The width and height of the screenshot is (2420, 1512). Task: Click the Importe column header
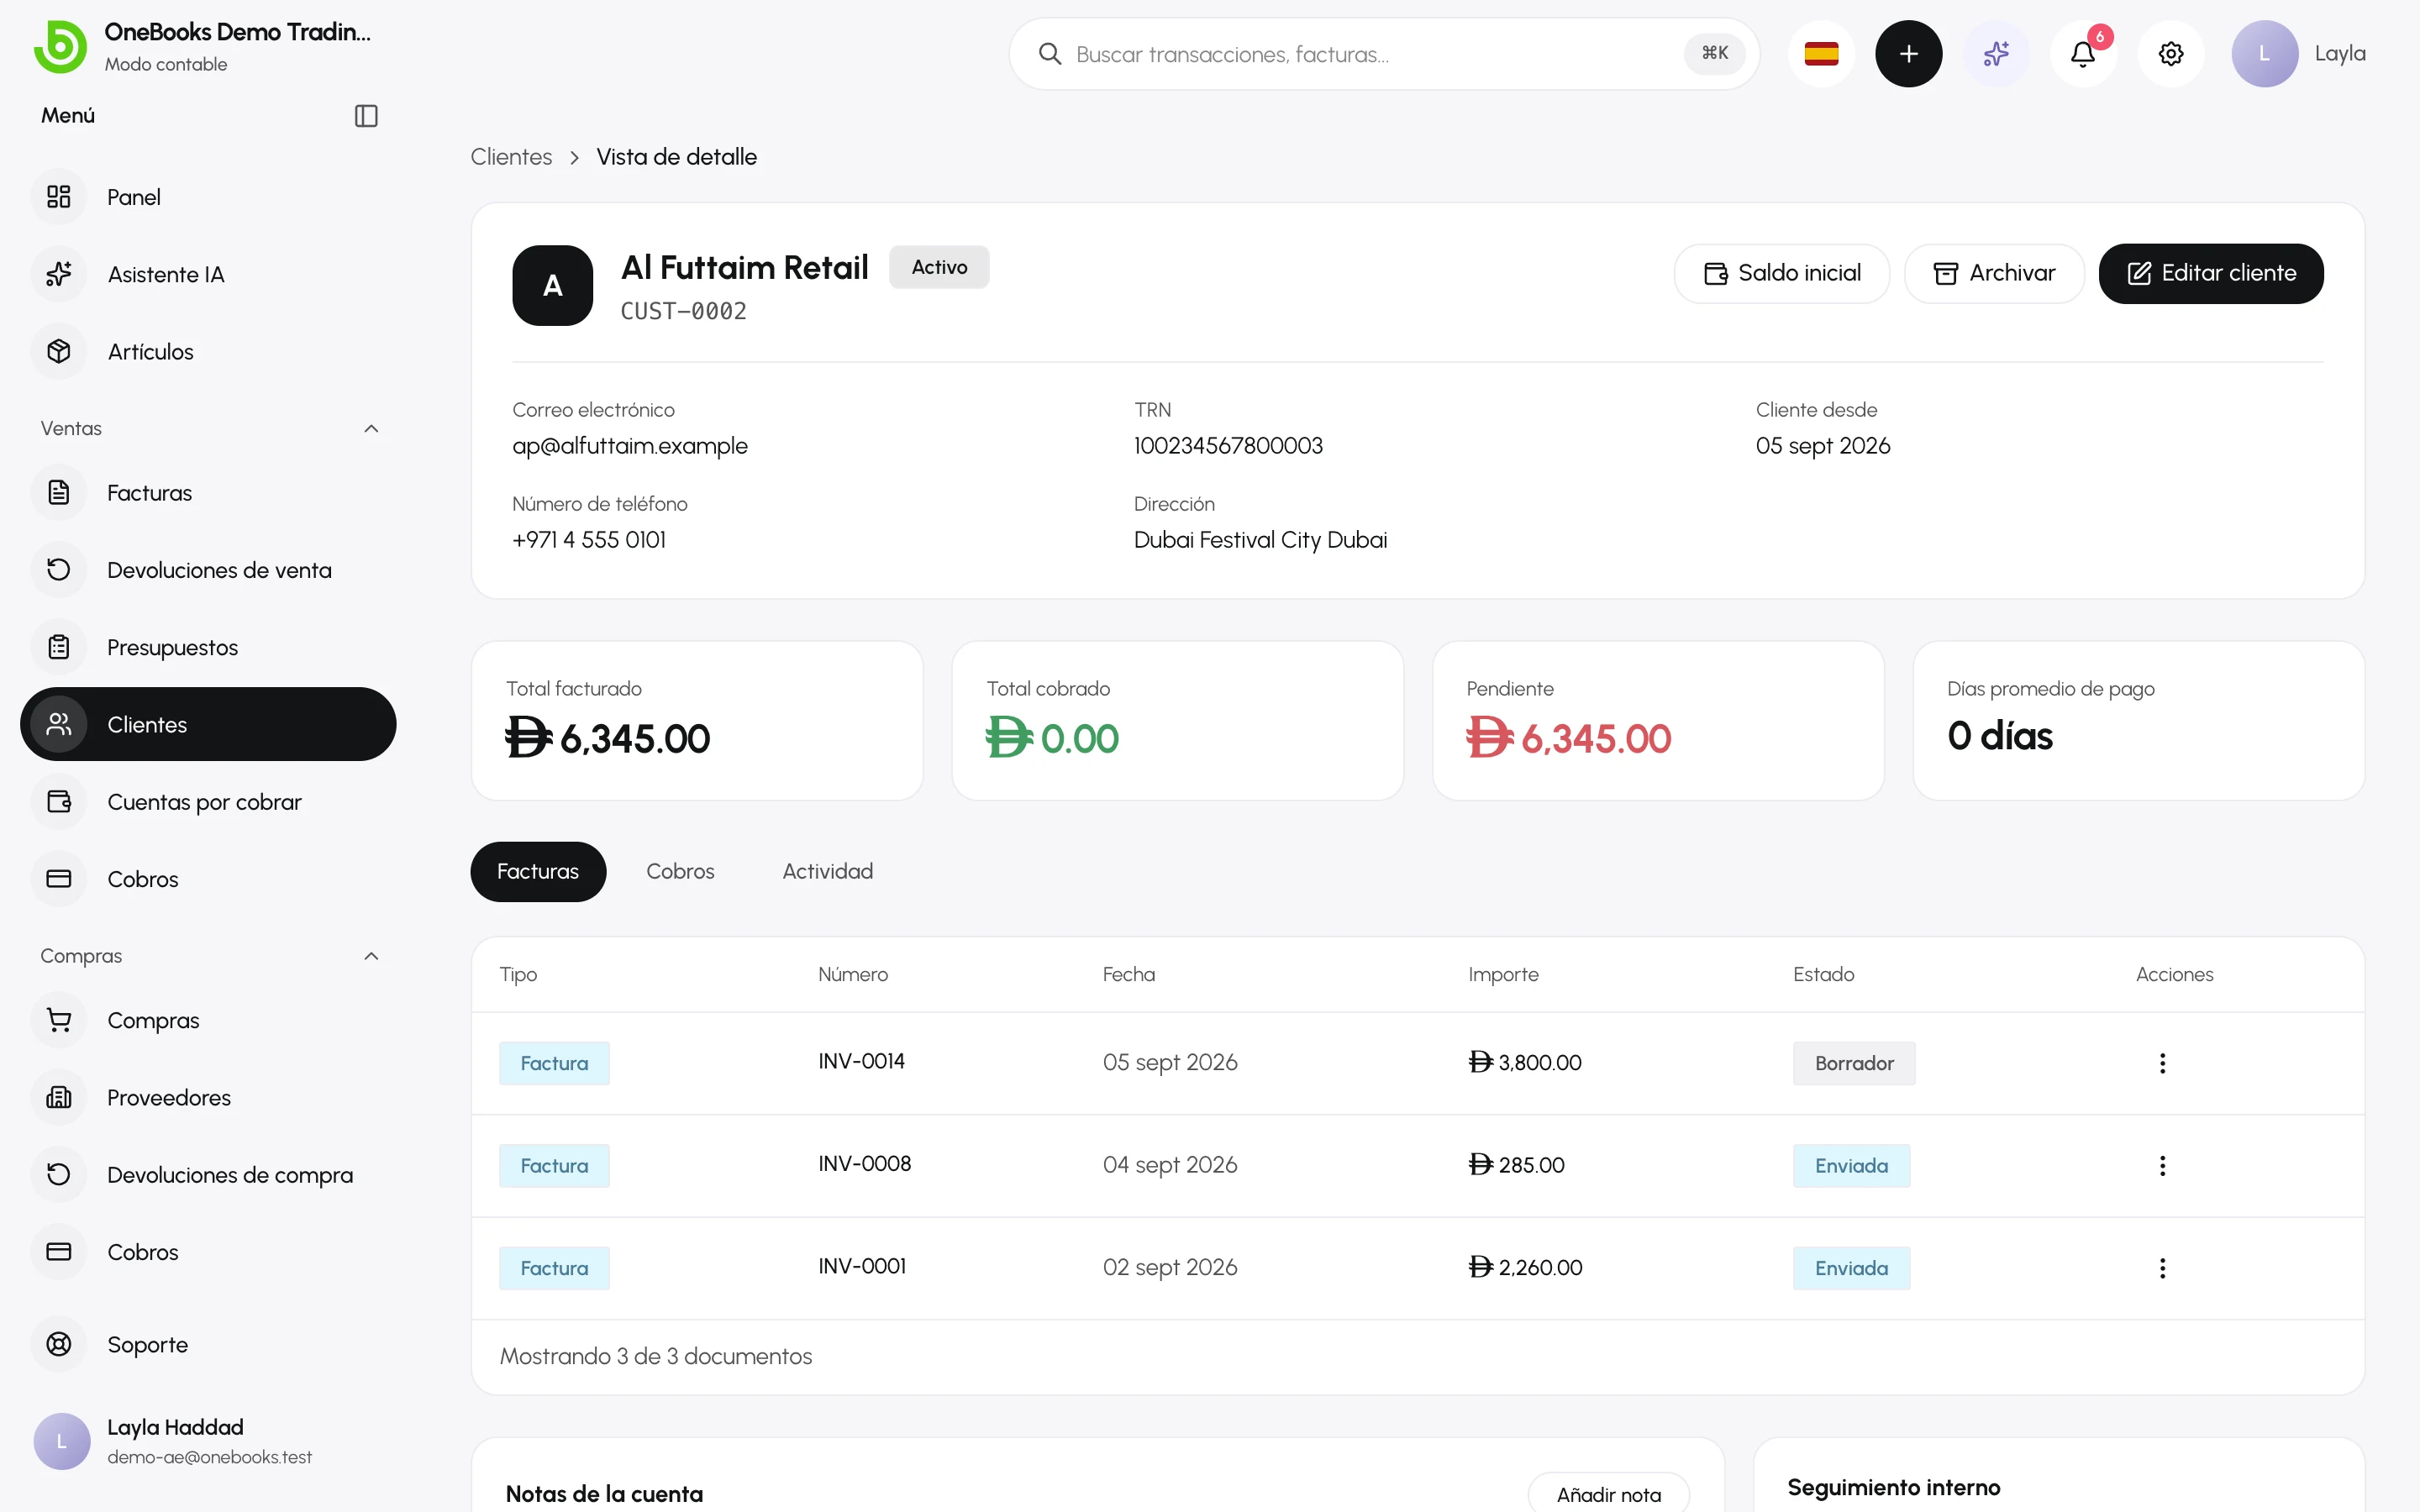tap(1503, 974)
